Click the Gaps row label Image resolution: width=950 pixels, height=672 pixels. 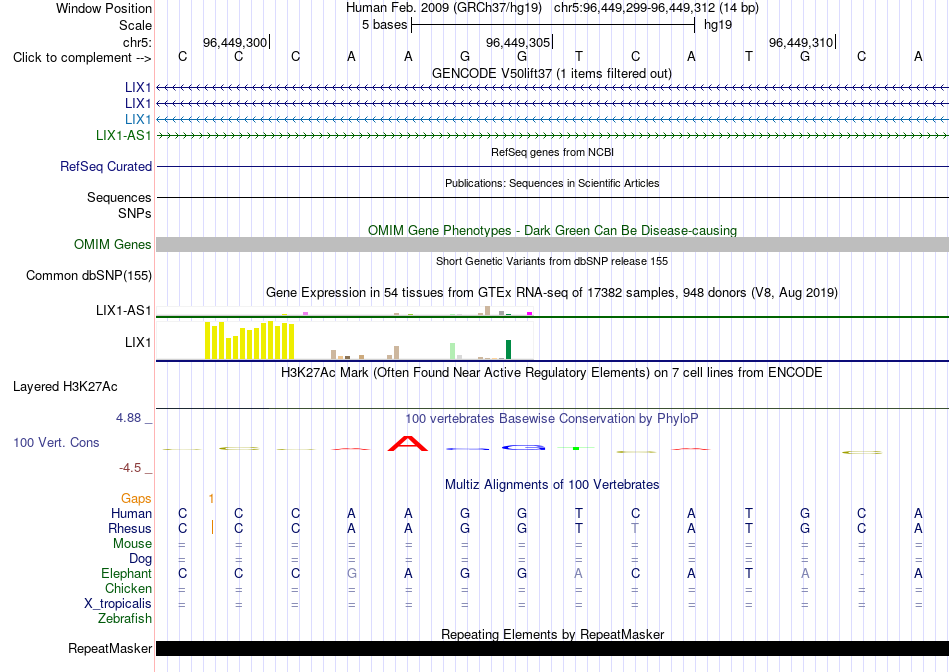click(136, 498)
